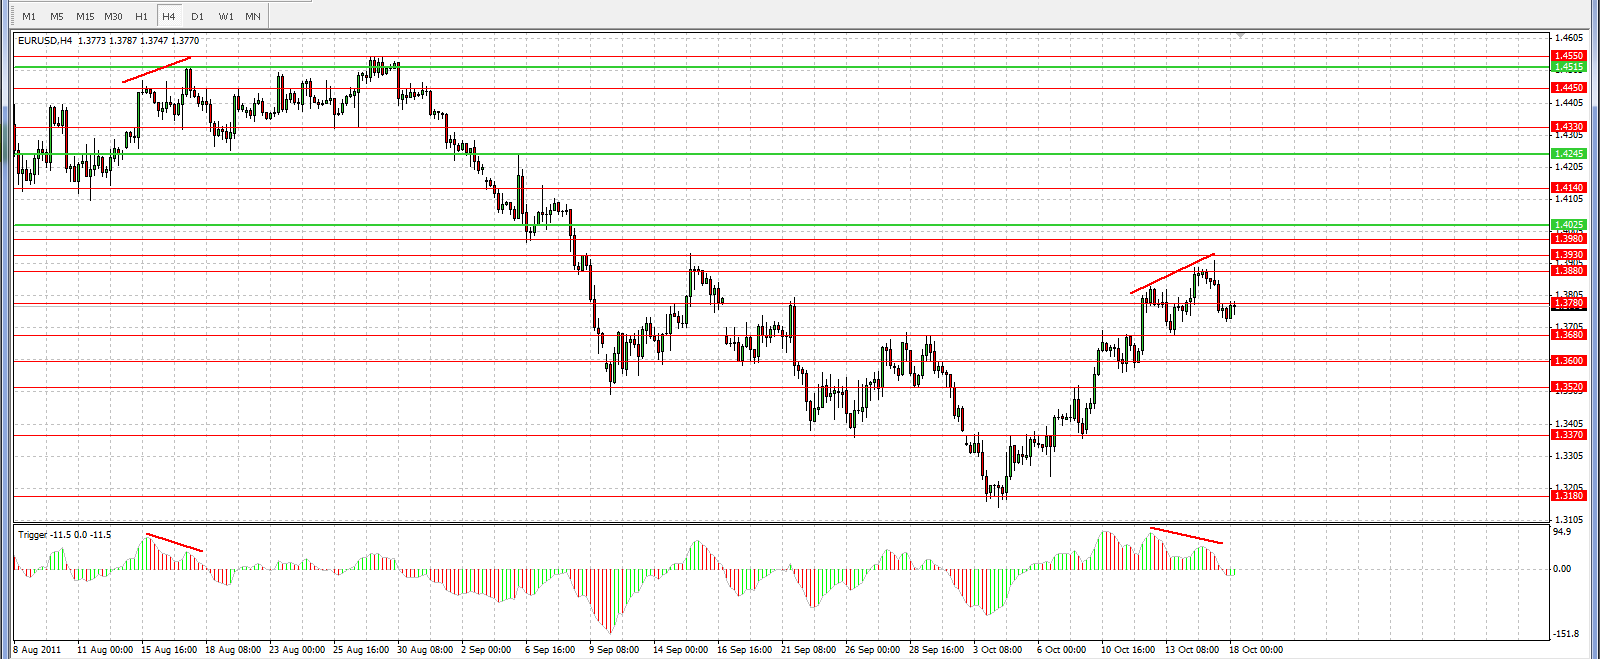The image size is (1600, 659).
Task: Switch chart to M5 timeframe
Action: (x=57, y=16)
